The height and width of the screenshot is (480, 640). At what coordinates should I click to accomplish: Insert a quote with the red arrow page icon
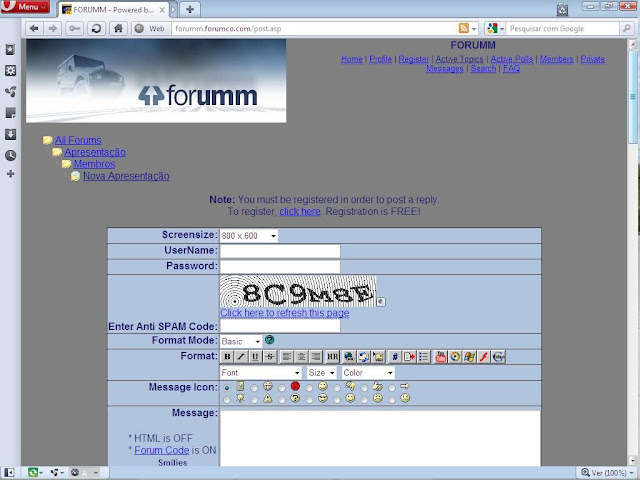pyautogui.click(x=409, y=357)
